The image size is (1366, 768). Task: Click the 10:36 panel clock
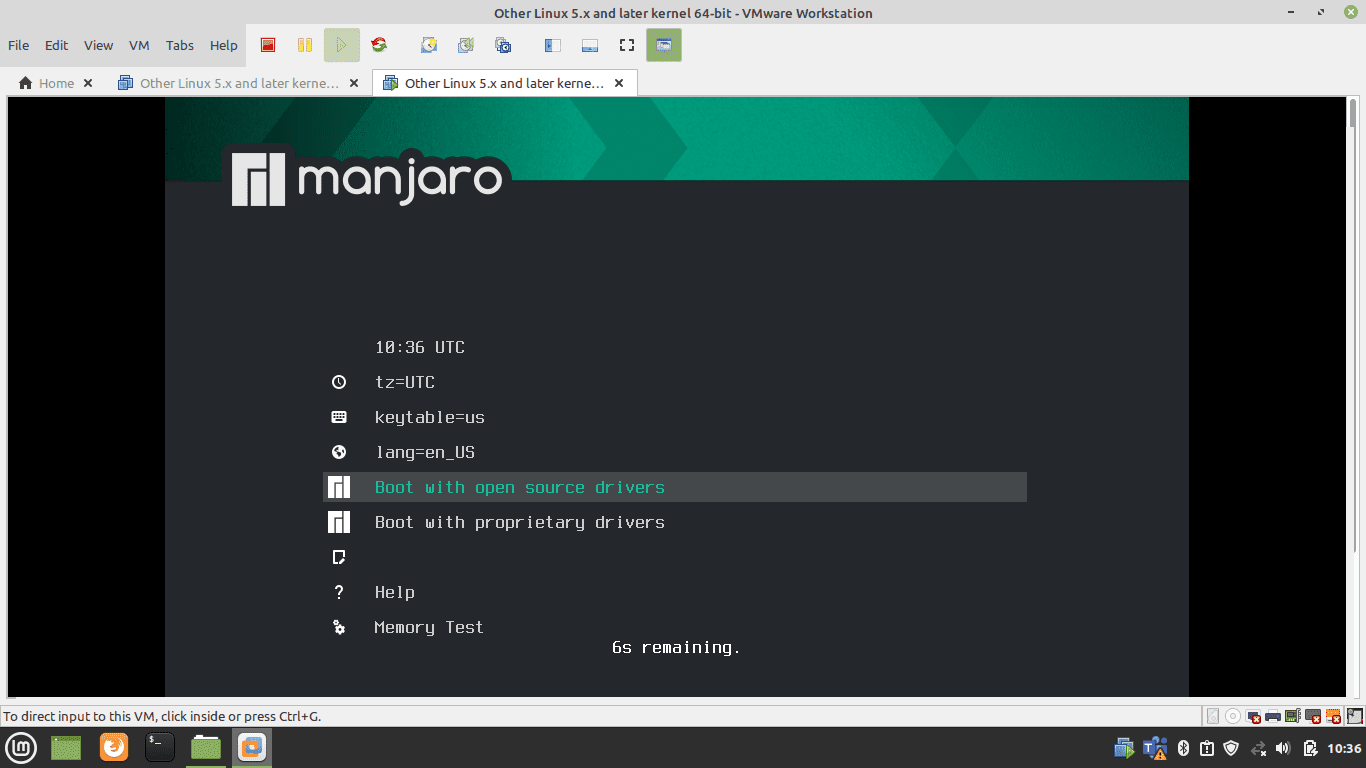tap(1344, 748)
